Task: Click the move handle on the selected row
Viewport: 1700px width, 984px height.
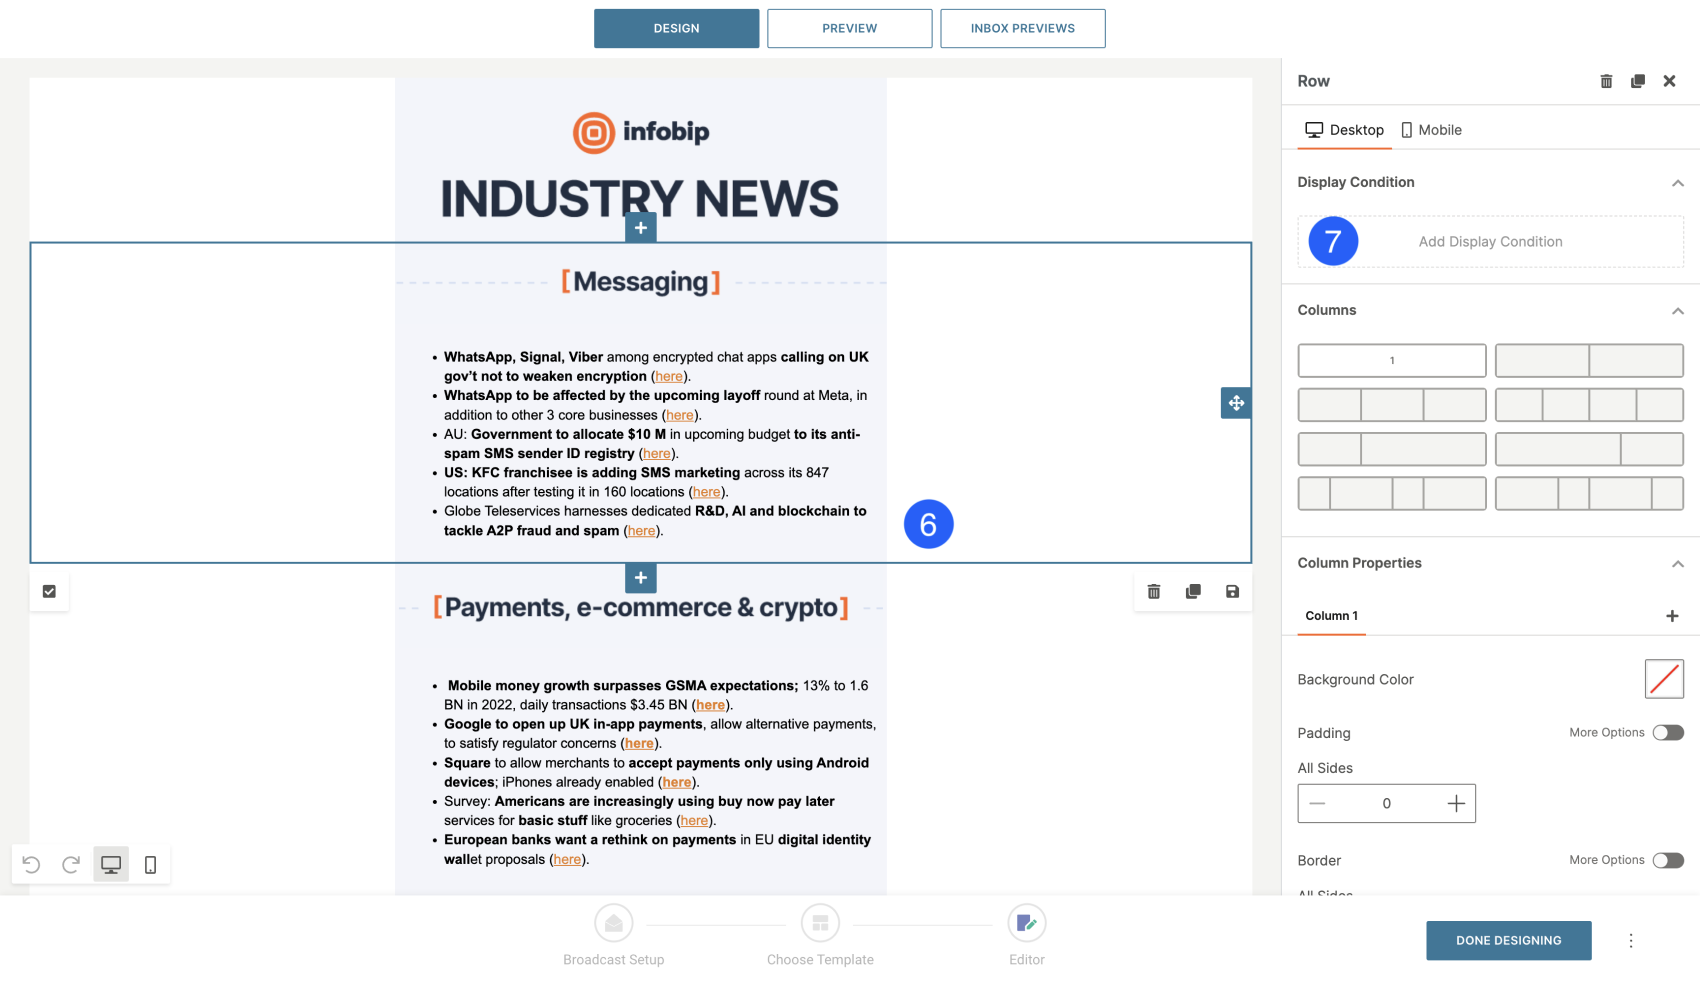Action: [1236, 403]
